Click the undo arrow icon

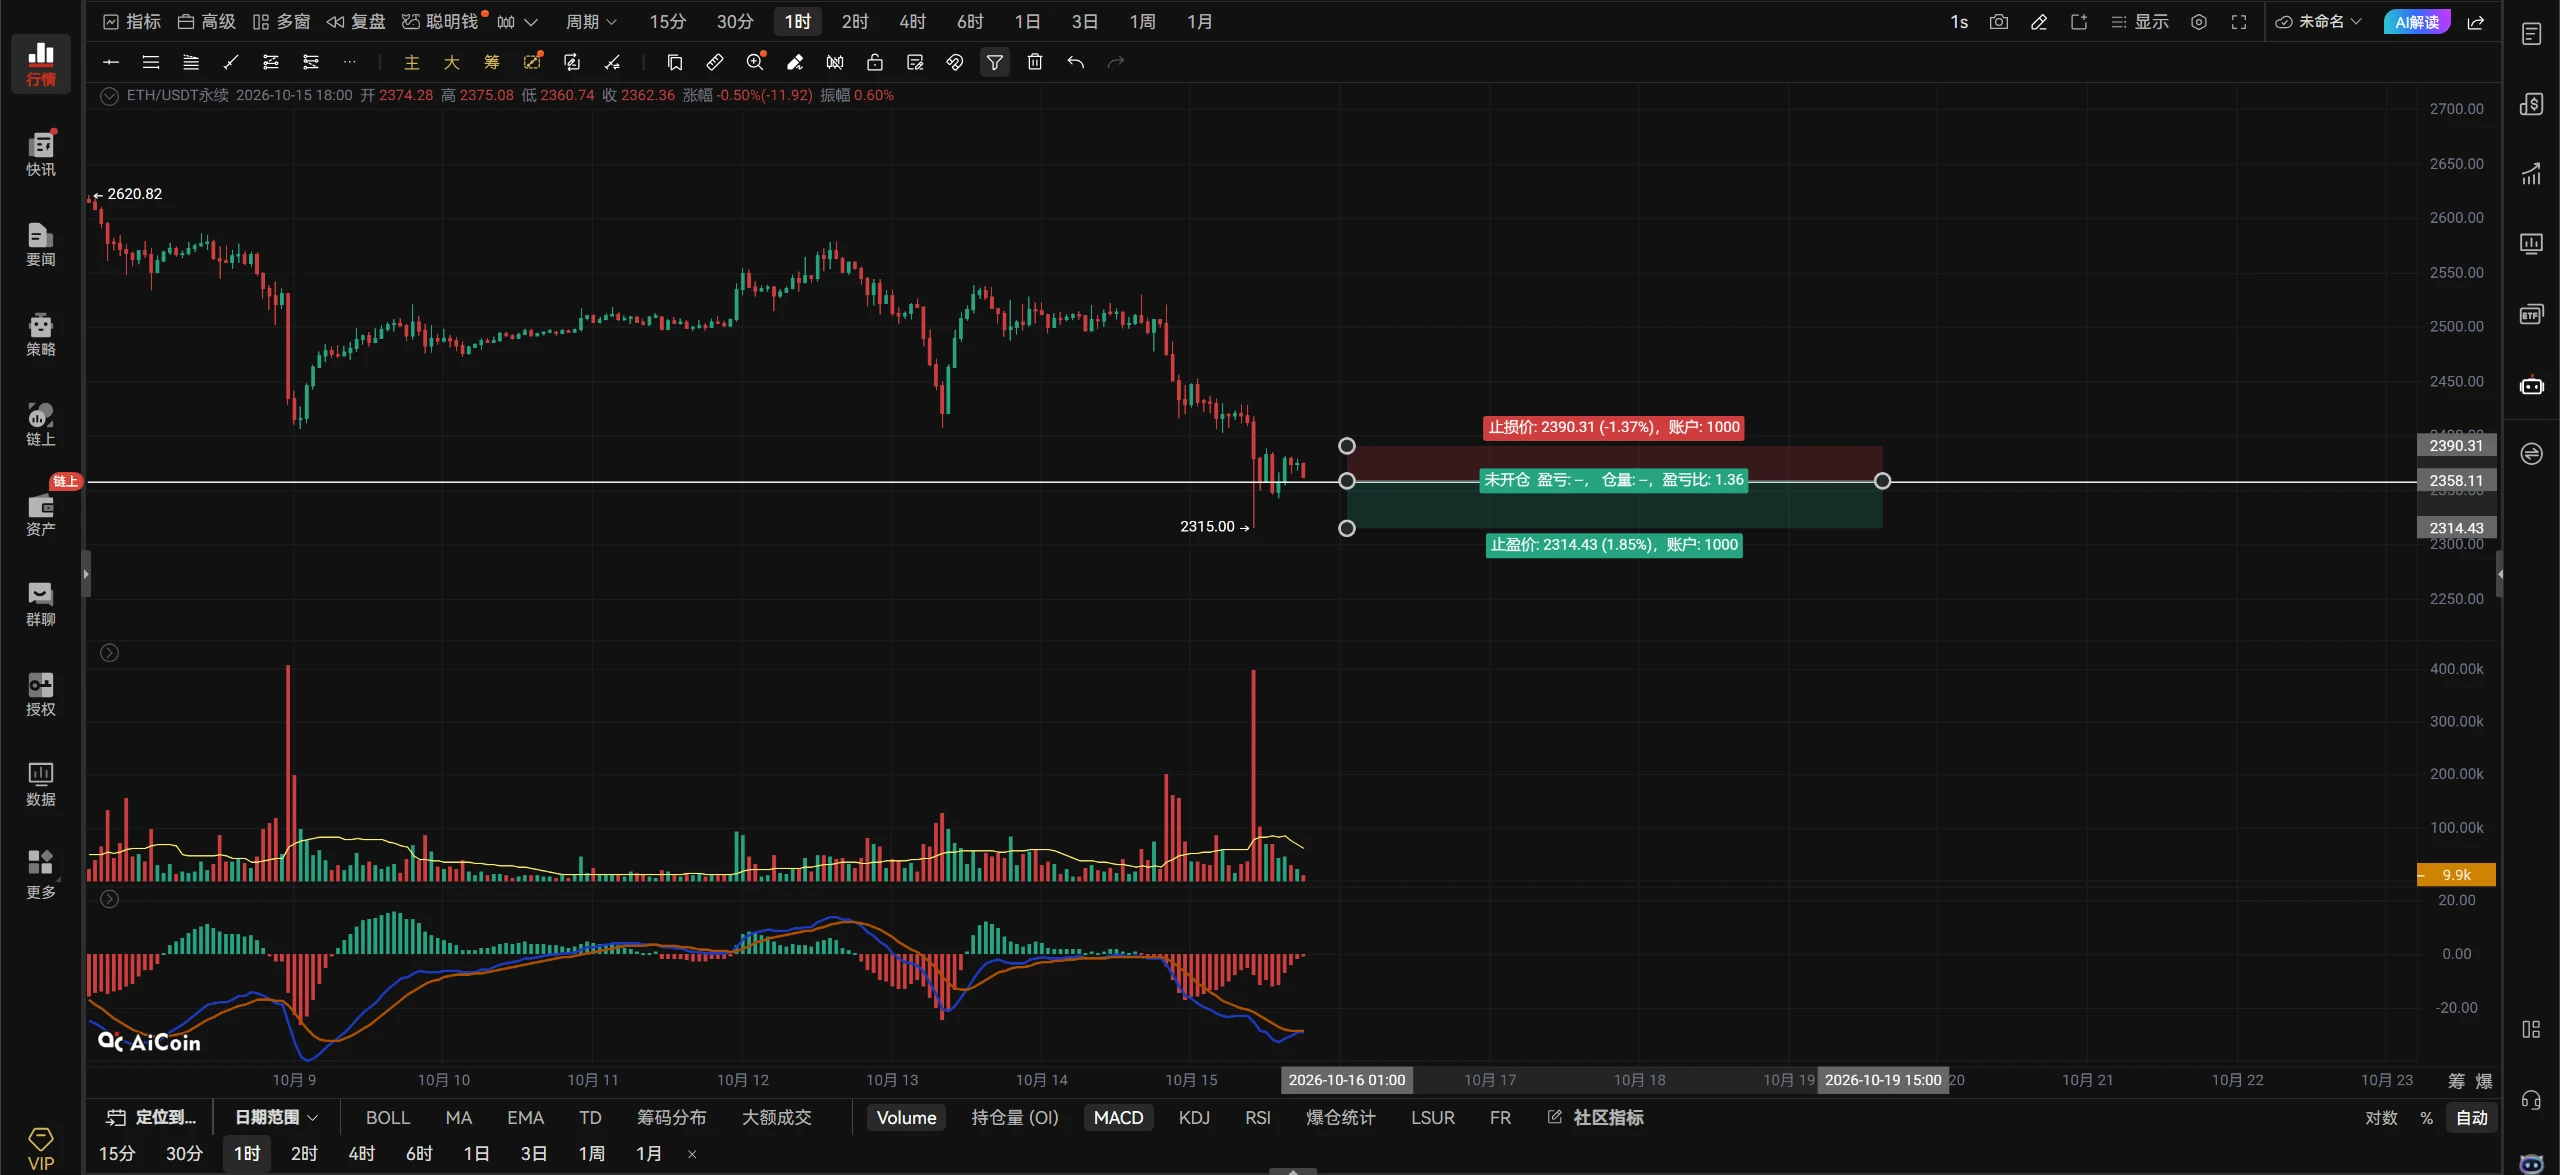click(x=1075, y=62)
